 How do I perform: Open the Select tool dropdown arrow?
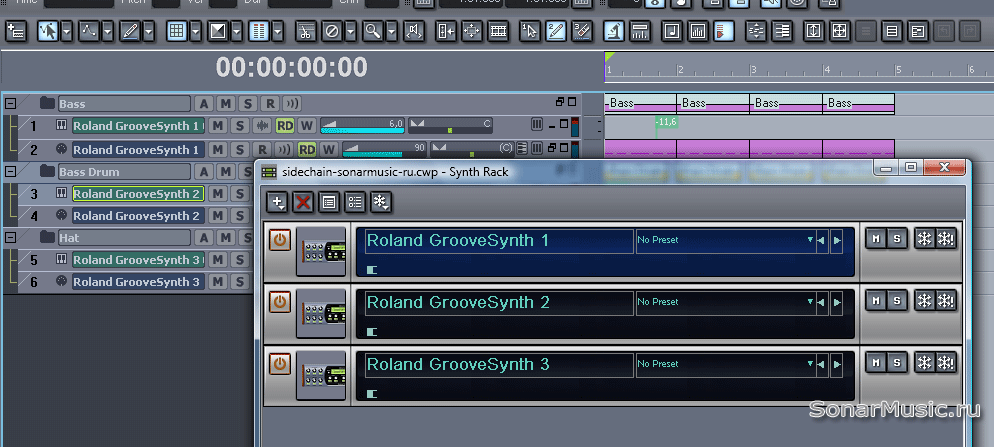[66, 31]
